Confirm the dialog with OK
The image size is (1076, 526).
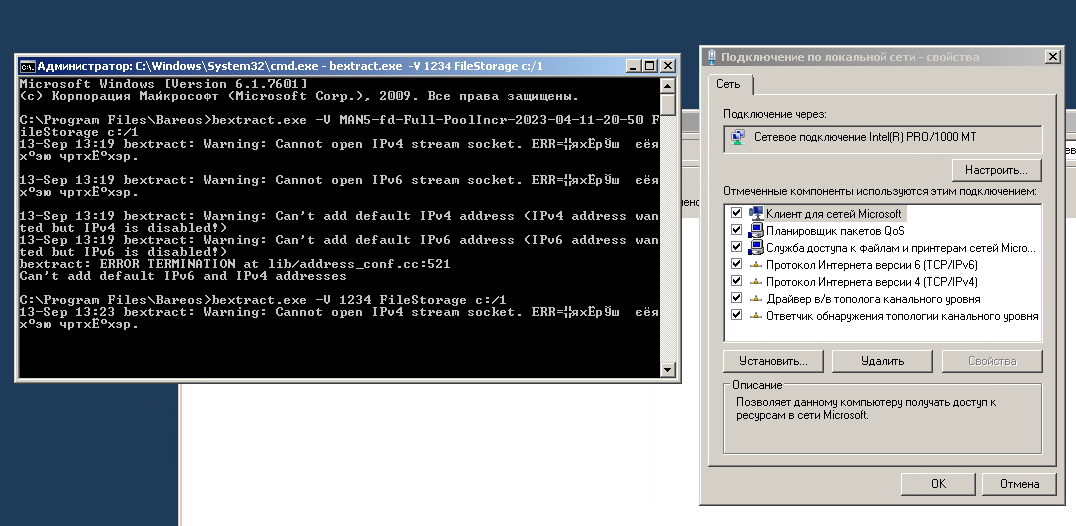[937, 484]
